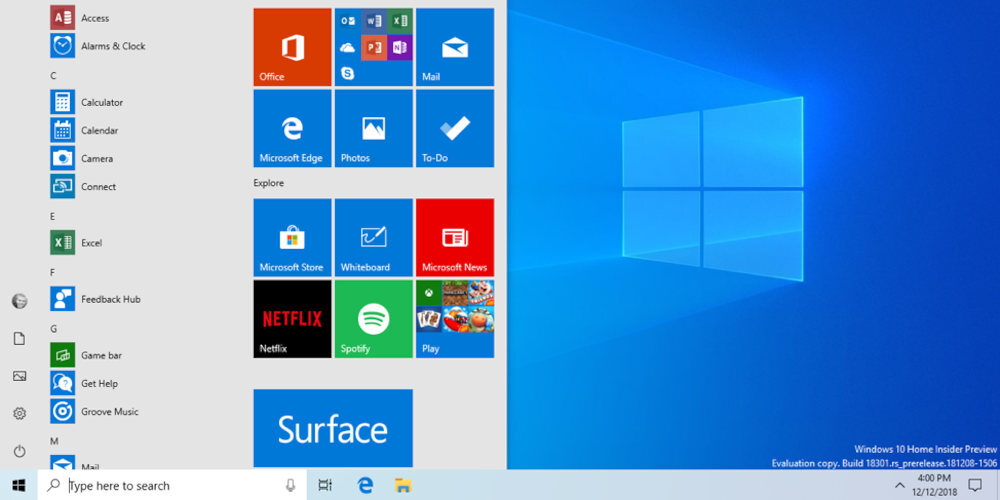Click letter M section header
This screenshot has height=500, width=1000.
click(54, 441)
